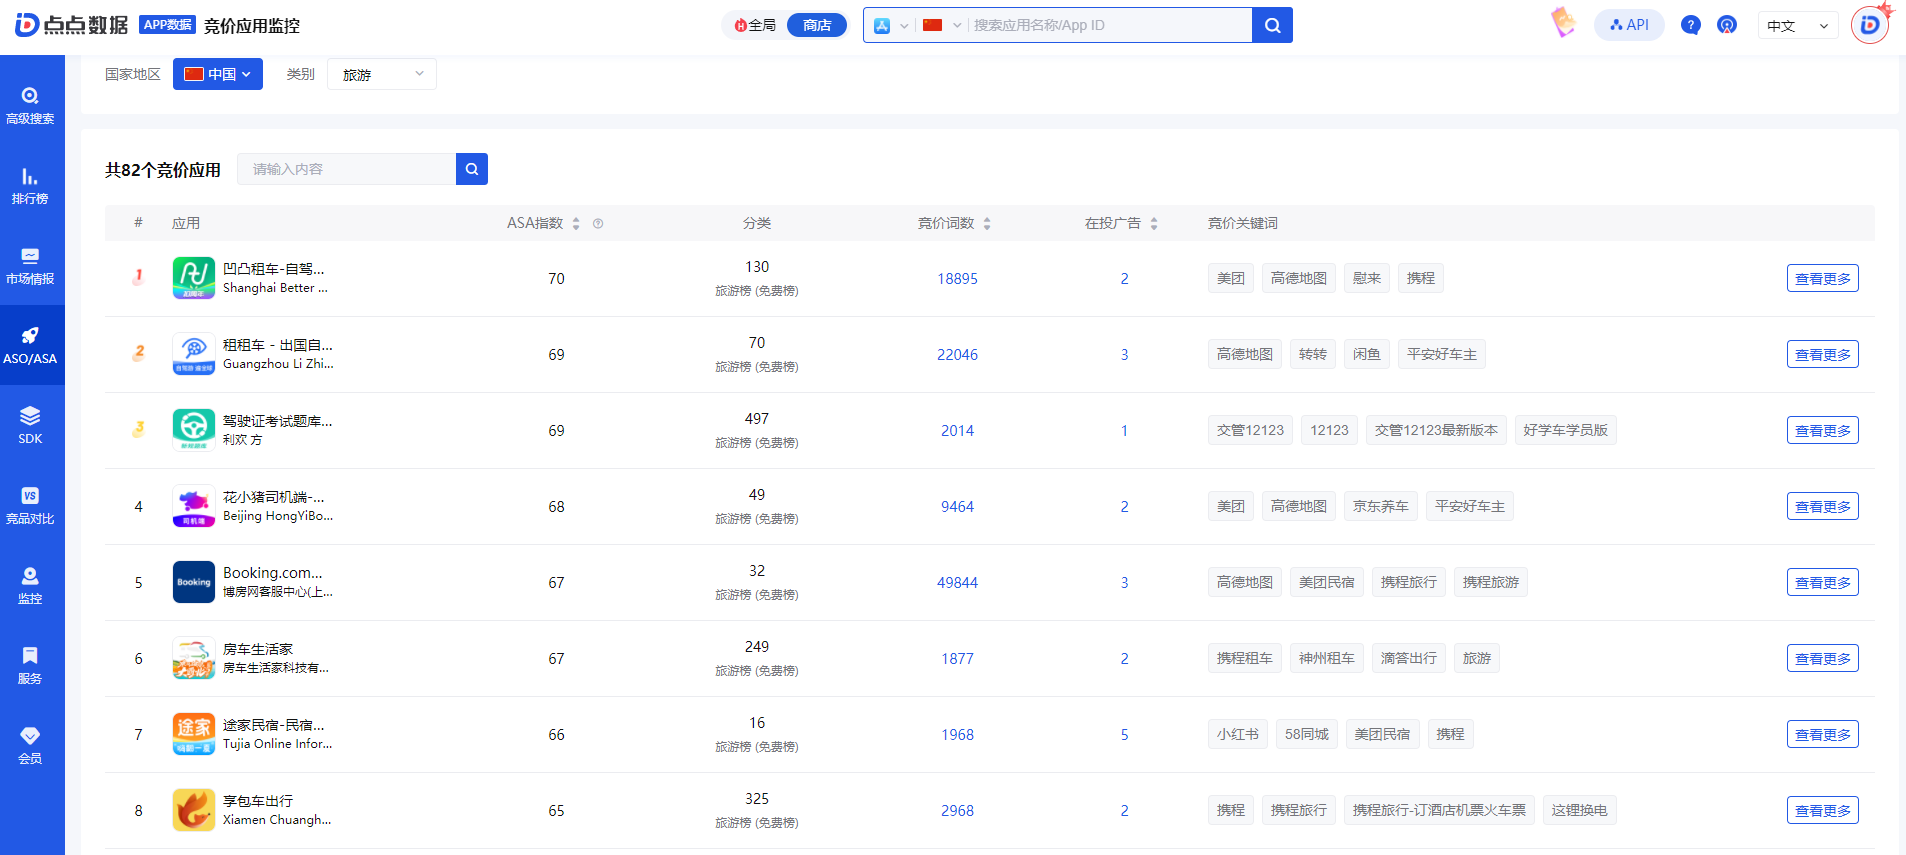Image resolution: width=1906 pixels, height=855 pixels.
Task: Open the 旅游 category dropdown
Action: pyautogui.click(x=381, y=74)
